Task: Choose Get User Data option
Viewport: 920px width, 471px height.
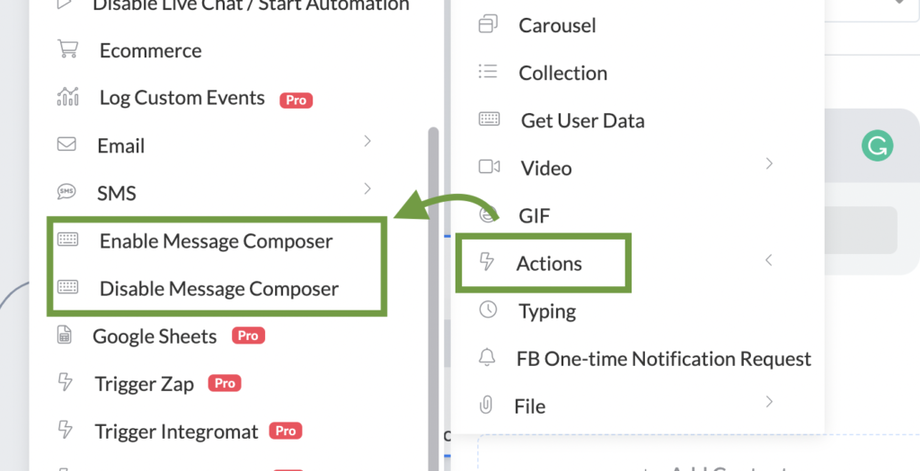Action: [582, 120]
